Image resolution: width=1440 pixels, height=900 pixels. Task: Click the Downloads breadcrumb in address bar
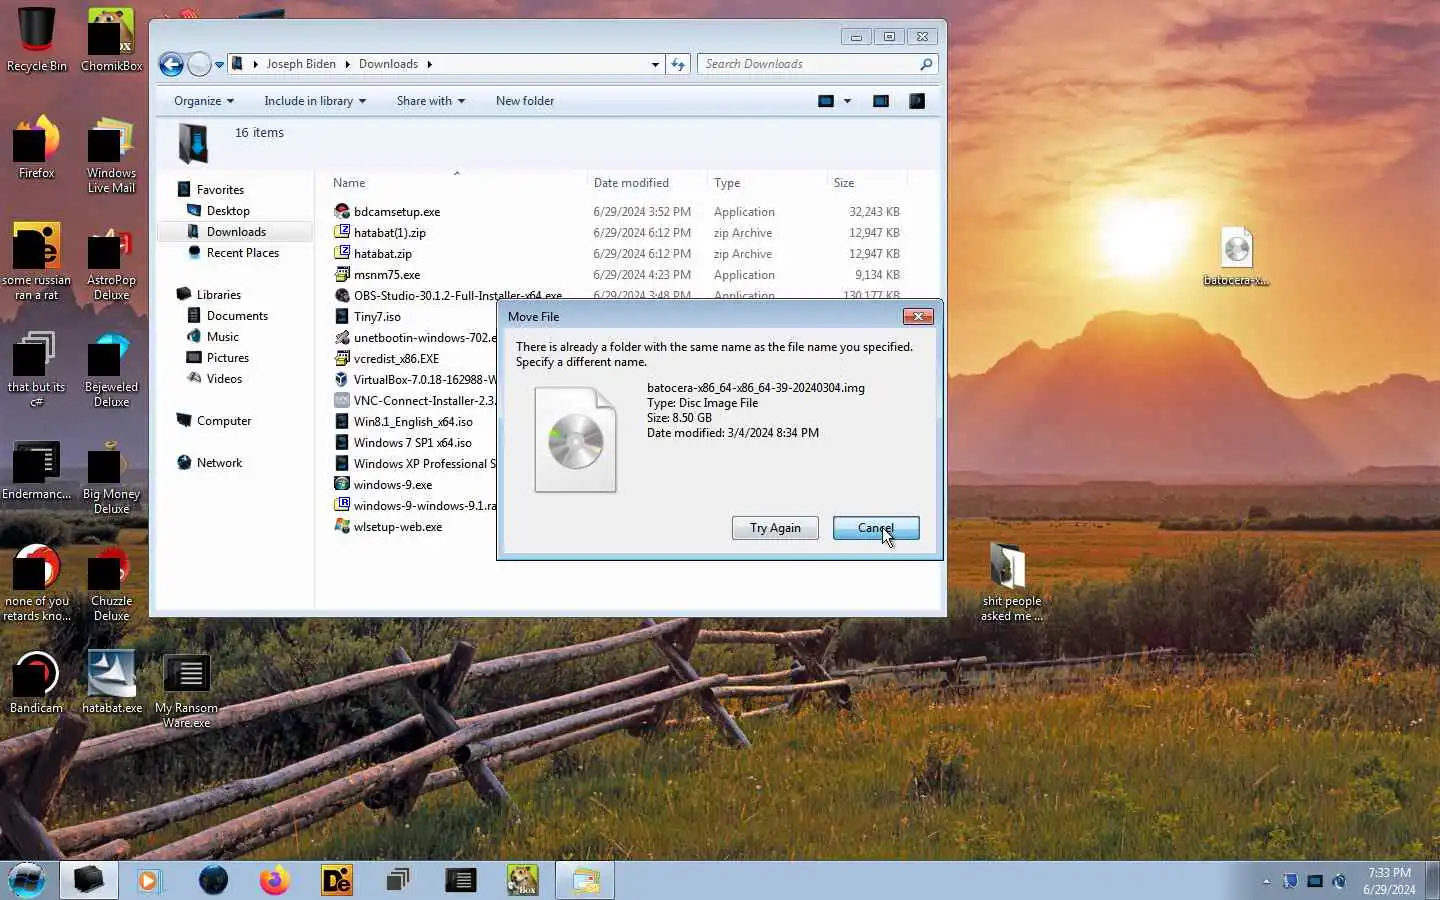point(388,64)
